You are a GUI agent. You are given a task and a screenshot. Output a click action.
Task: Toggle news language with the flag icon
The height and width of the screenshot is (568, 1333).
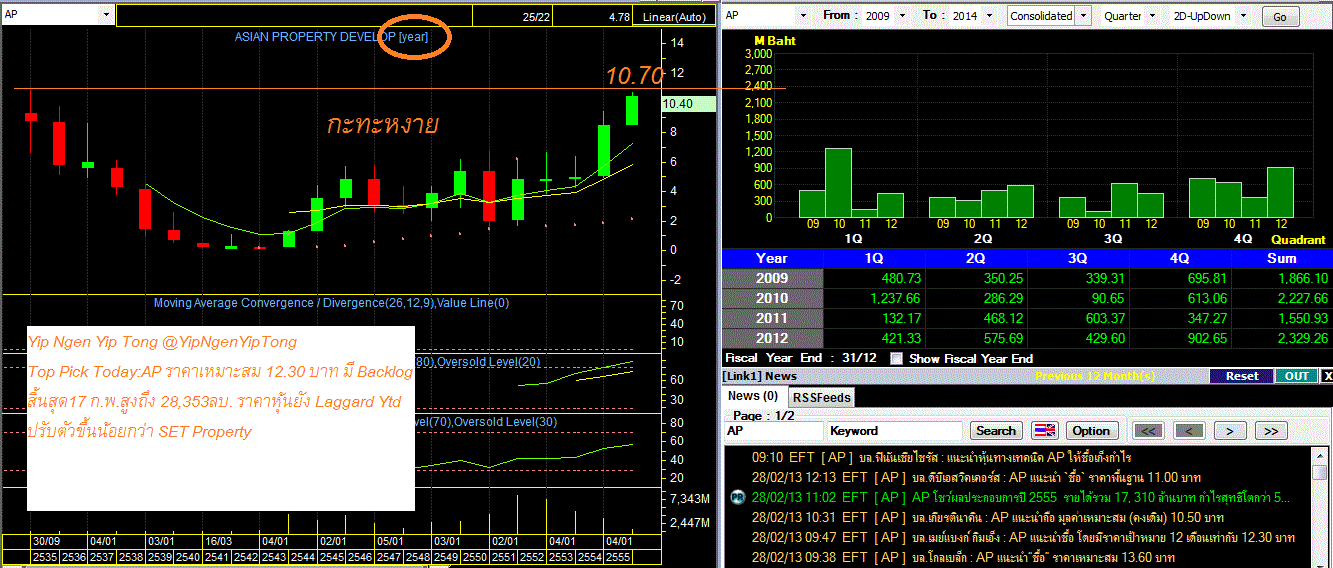coord(1044,431)
